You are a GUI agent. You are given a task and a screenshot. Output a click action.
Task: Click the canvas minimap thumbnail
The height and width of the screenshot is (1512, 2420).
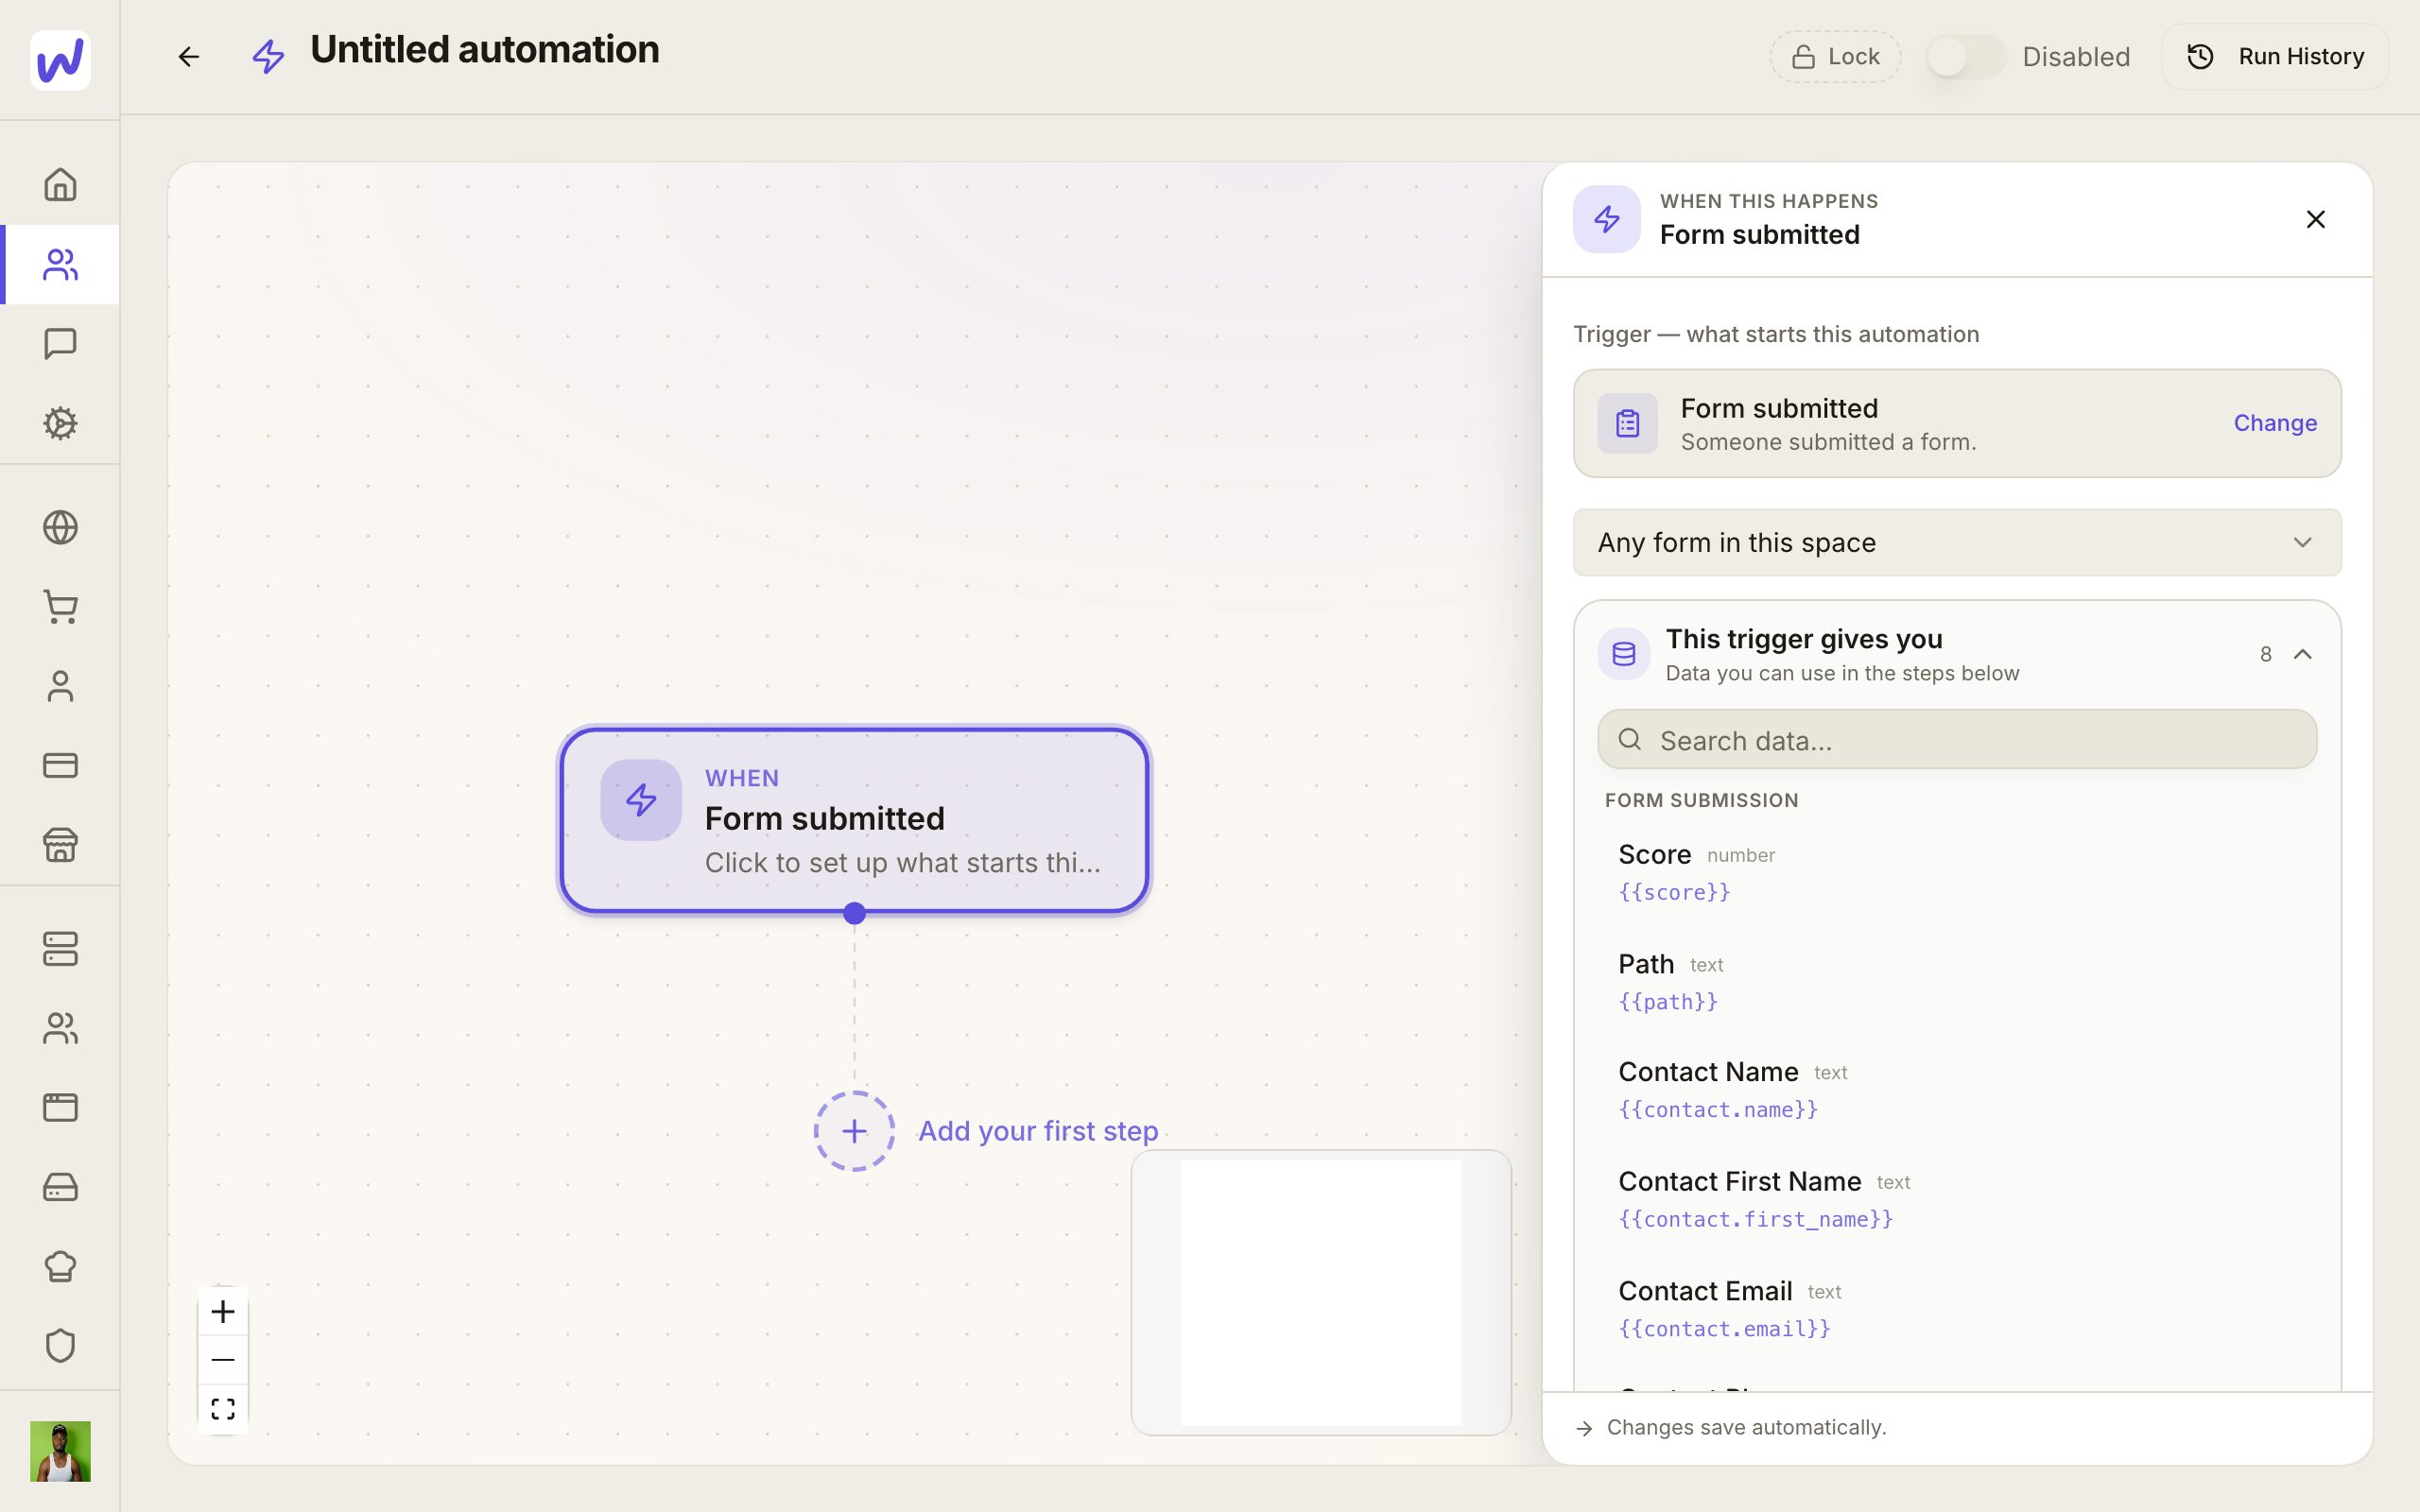(x=1320, y=1292)
